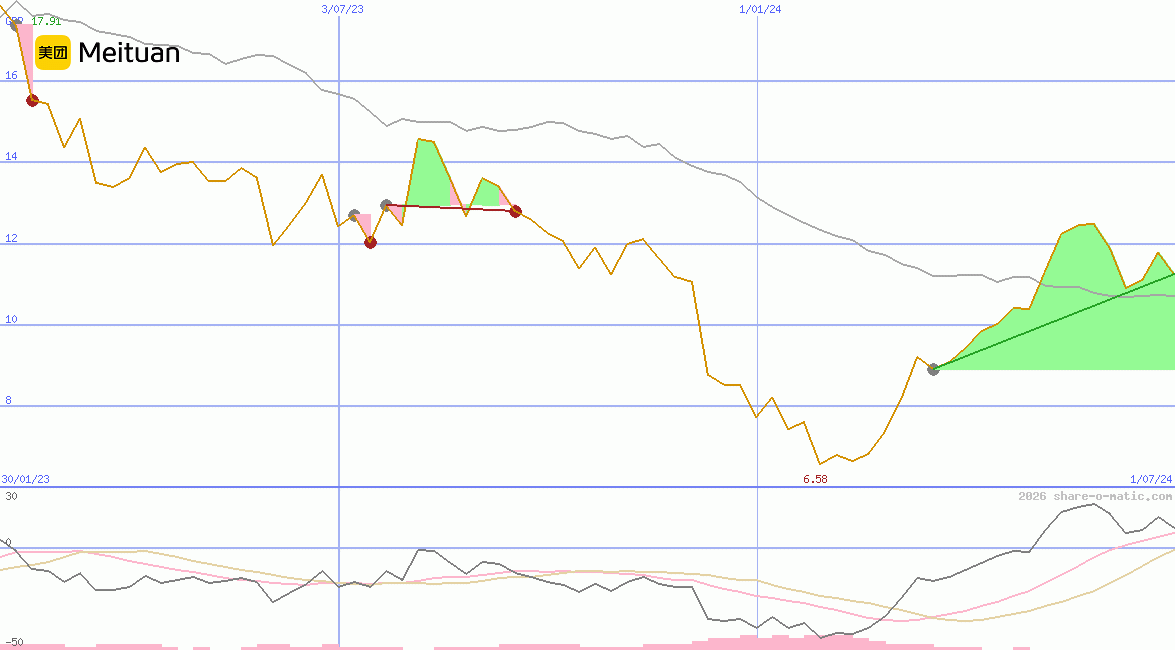Viewport: 1175px width, 650px height.
Task: Click the 1/01/24 date label
Action: pyautogui.click(x=760, y=9)
